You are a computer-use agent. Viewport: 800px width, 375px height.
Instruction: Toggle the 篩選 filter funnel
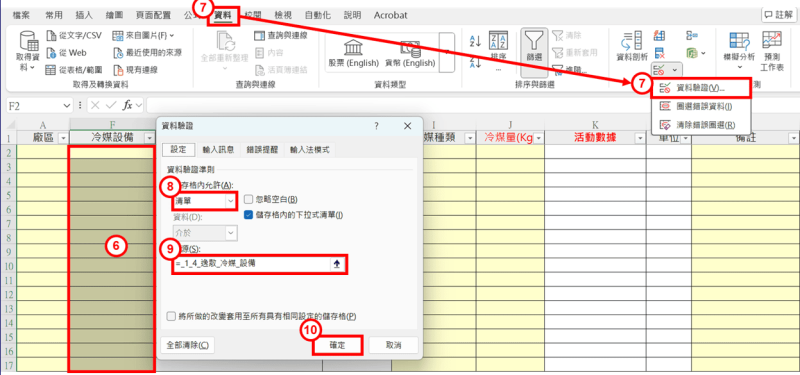point(534,52)
